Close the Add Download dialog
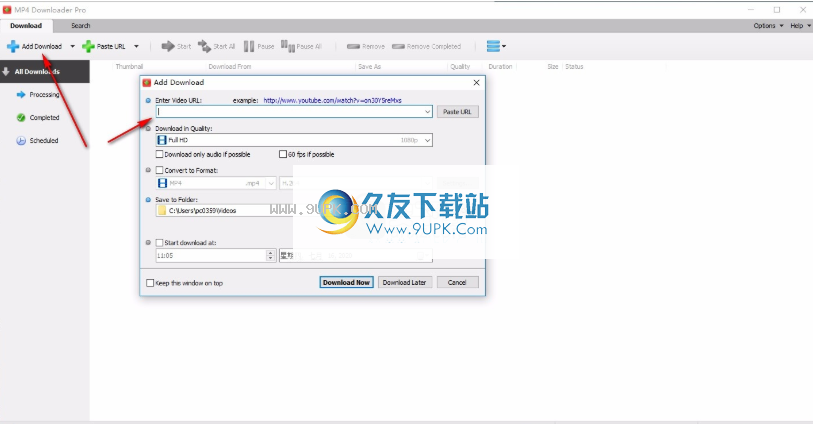The width and height of the screenshot is (813, 424). click(x=476, y=82)
